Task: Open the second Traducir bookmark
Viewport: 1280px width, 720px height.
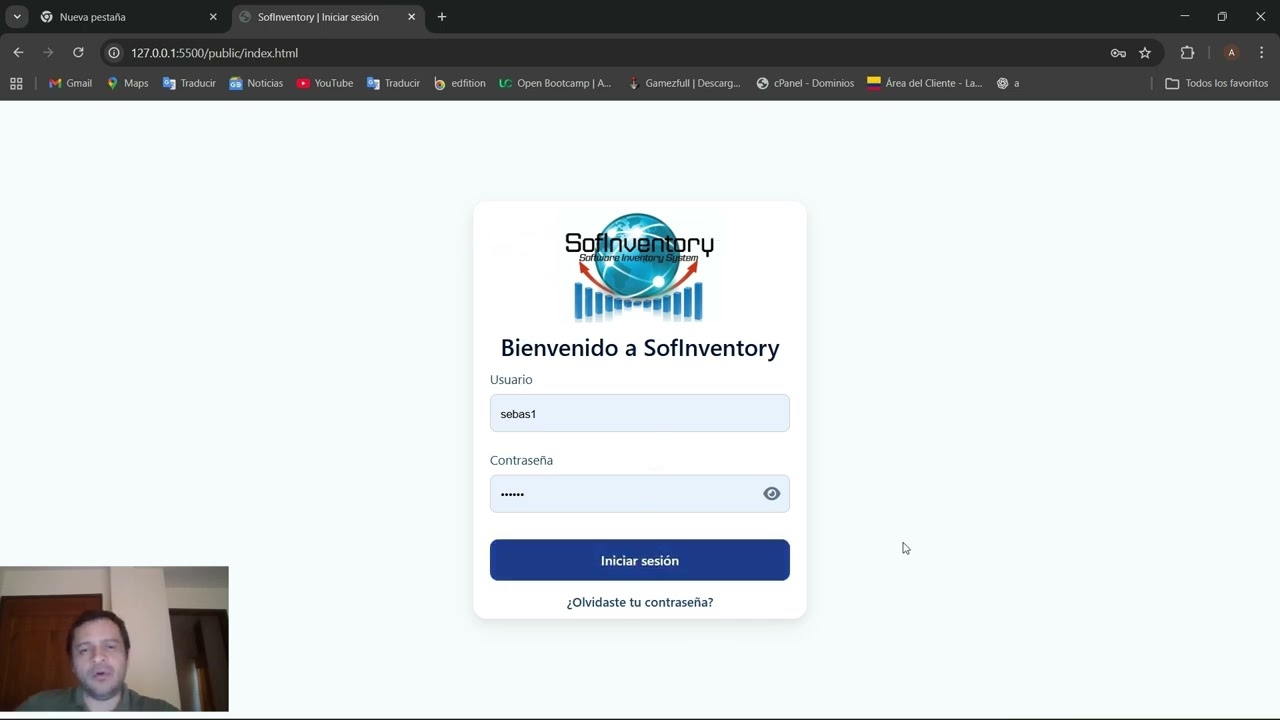Action: click(x=393, y=83)
